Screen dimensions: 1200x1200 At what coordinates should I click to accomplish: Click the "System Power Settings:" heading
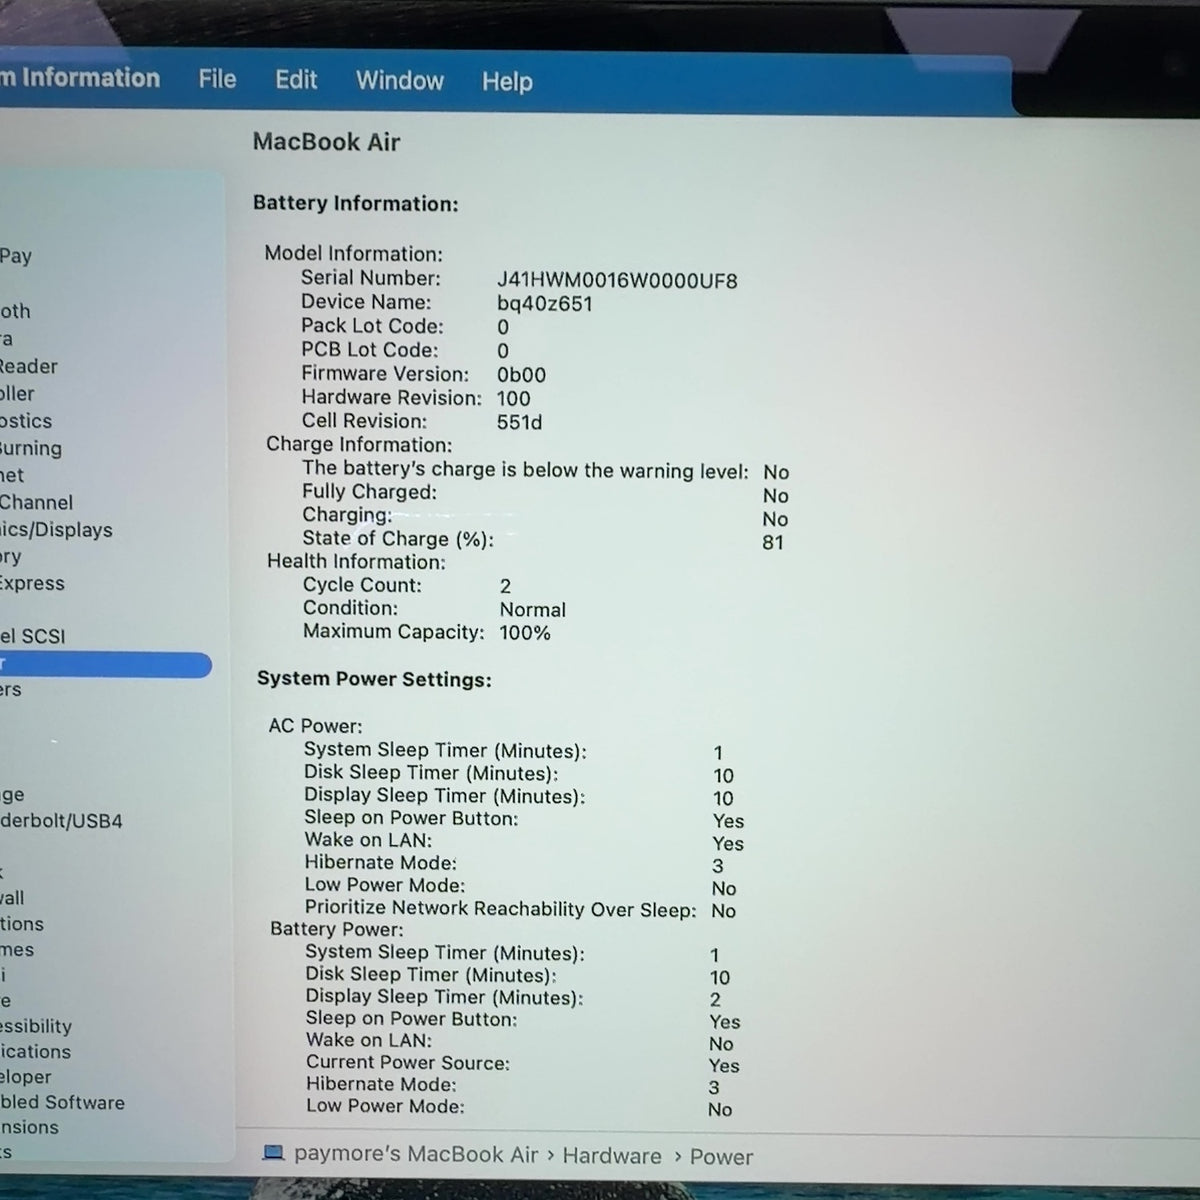[374, 679]
